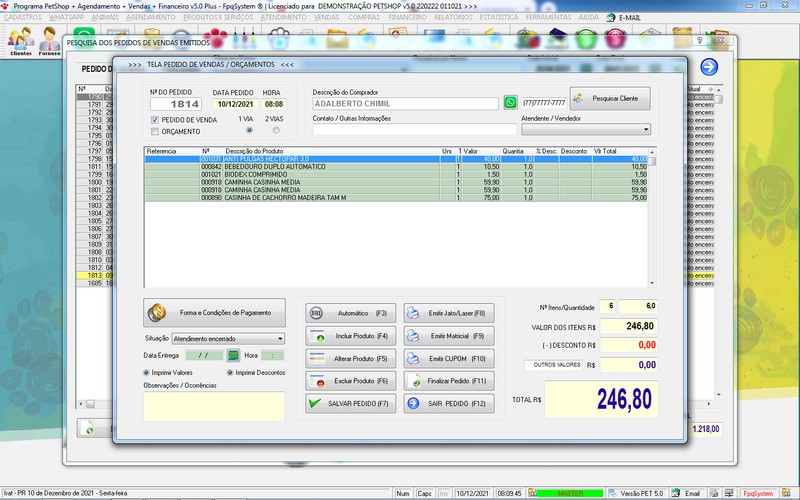Select order 1813 in background orders list
Viewport: 800px width, 500px height.
[94, 276]
